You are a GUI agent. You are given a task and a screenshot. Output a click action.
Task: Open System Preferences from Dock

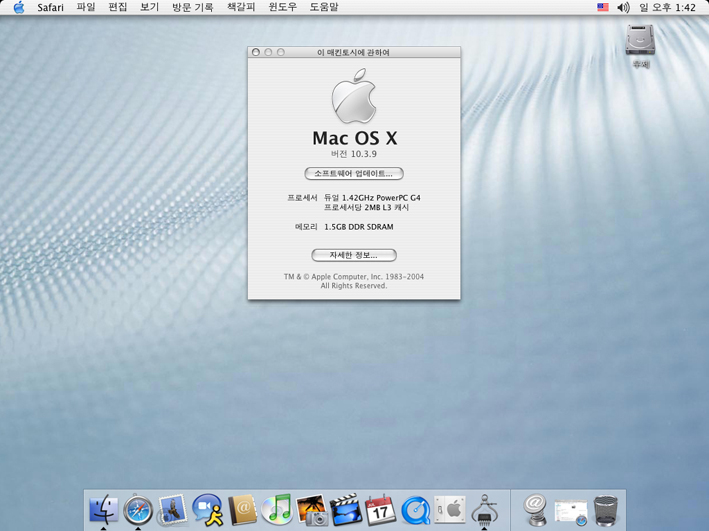pyautogui.click(x=450, y=510)
